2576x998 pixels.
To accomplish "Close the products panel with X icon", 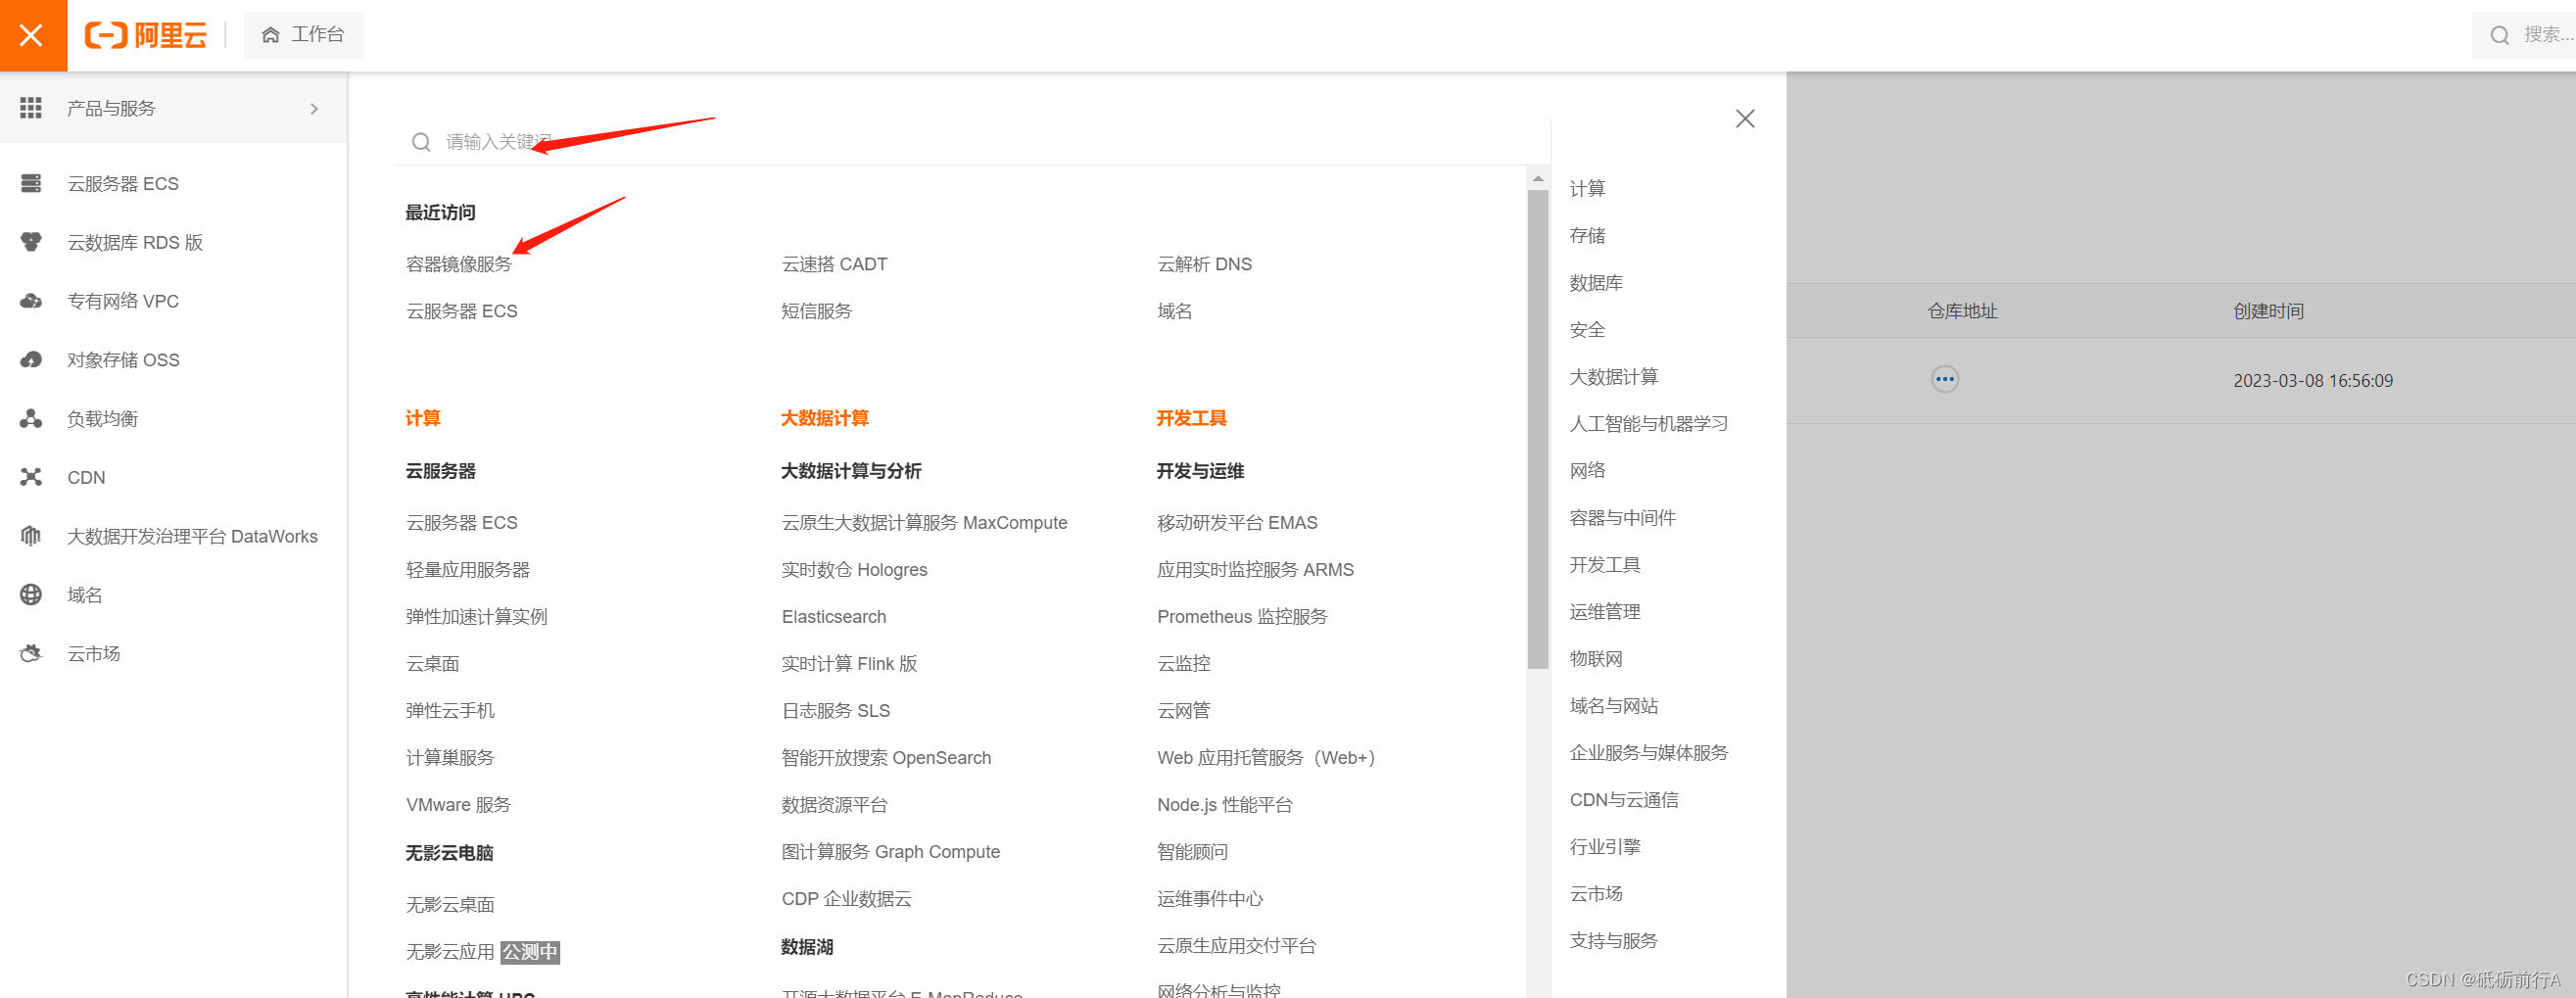I will [1745, 119].
